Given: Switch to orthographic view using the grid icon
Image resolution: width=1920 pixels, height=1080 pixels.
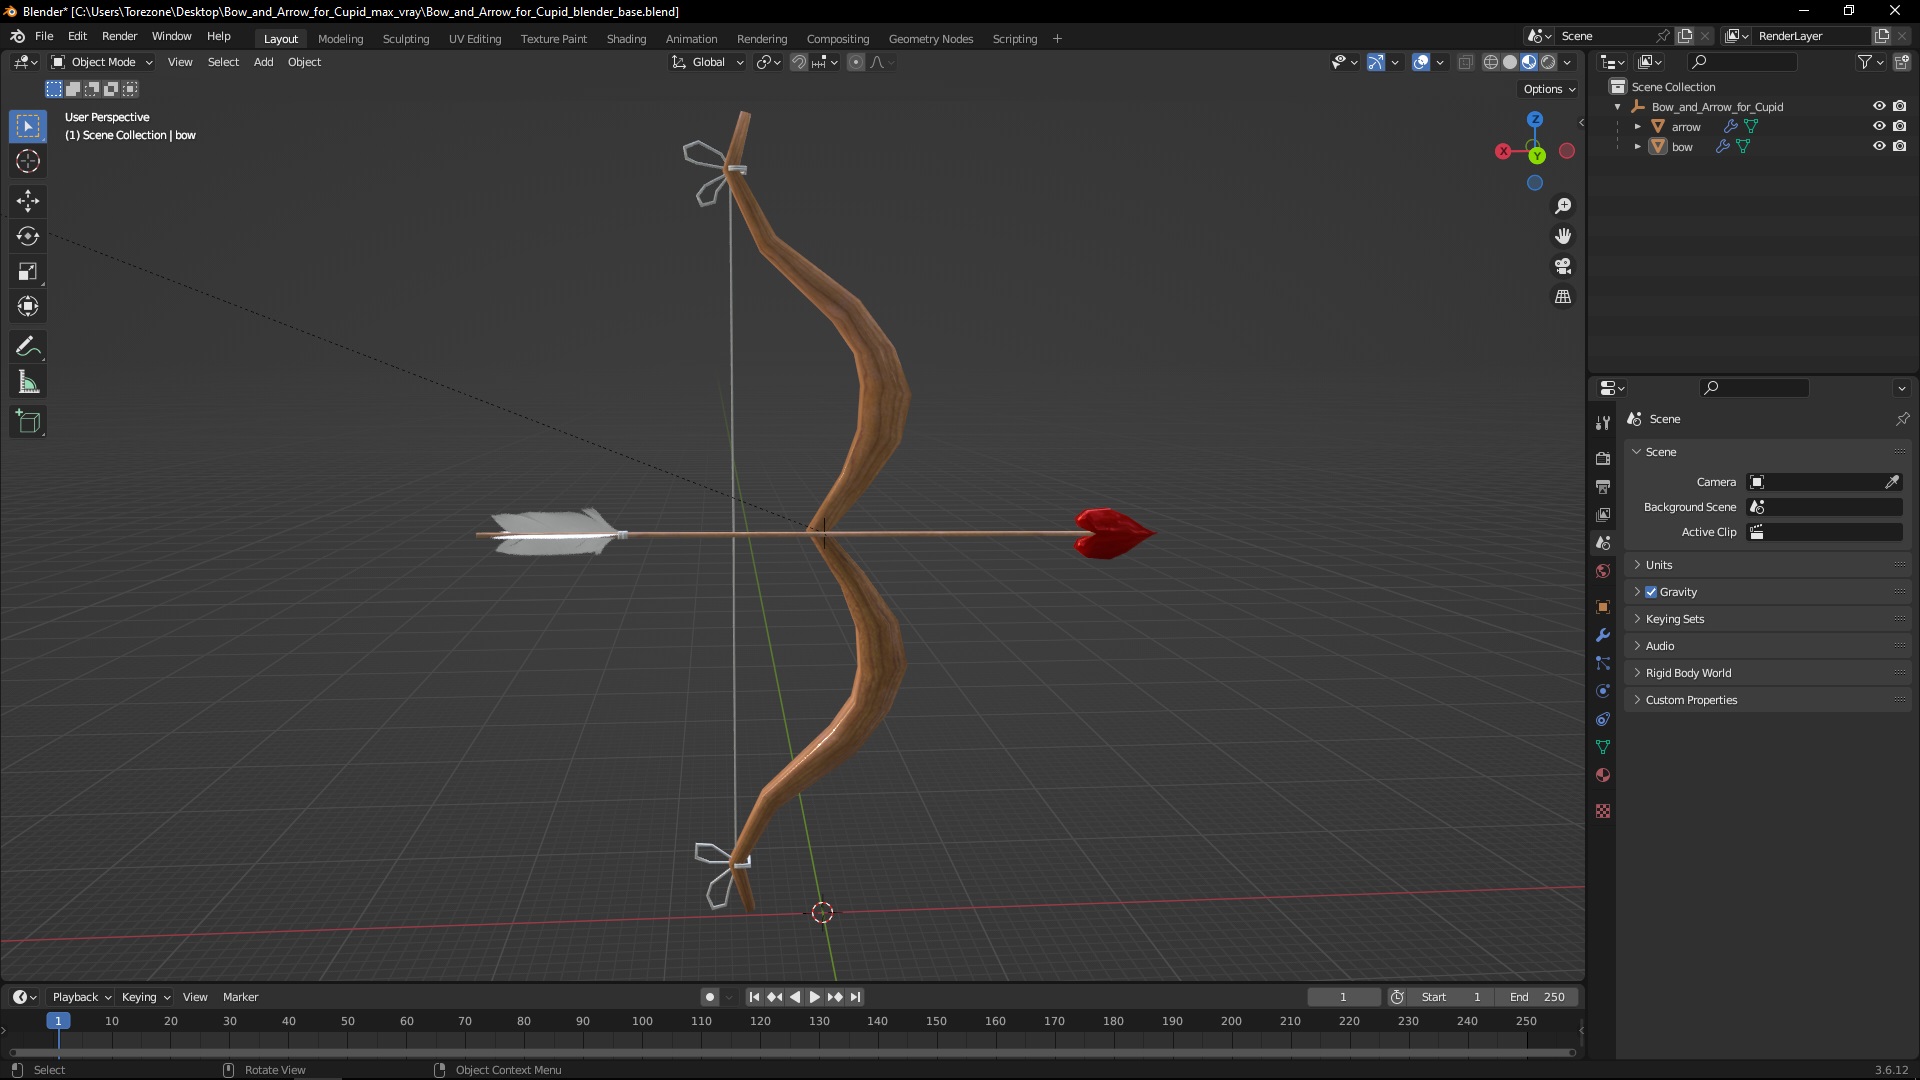Looking at the screenshot, I should click(x=1563, y=297).
